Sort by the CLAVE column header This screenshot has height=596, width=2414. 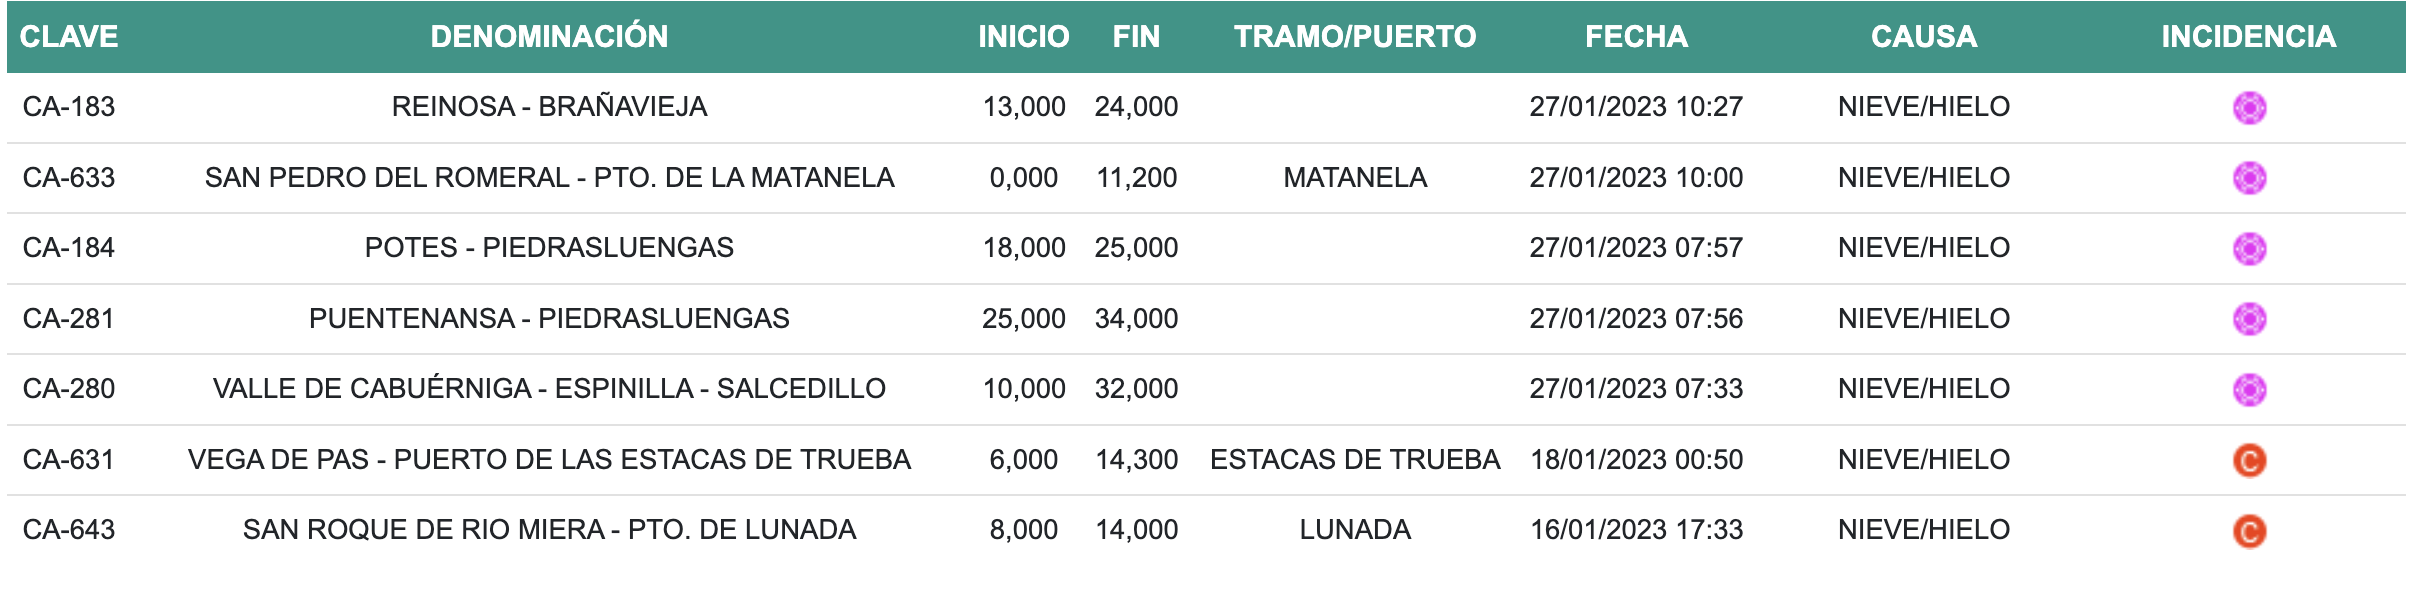click(x=69, y=37)
